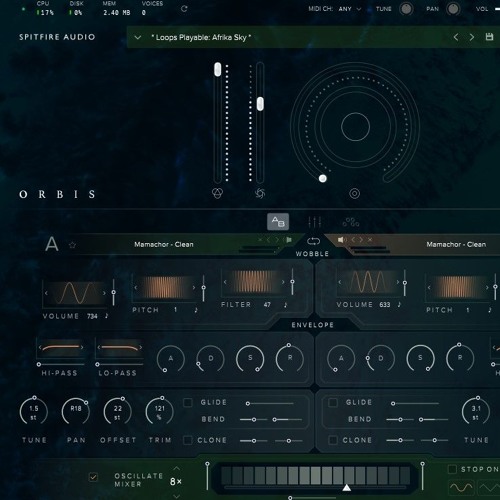Viewport: 500px width, 500px height.
Task: Toggle the layer A speaker mute icon
Action: click(288, 240)
